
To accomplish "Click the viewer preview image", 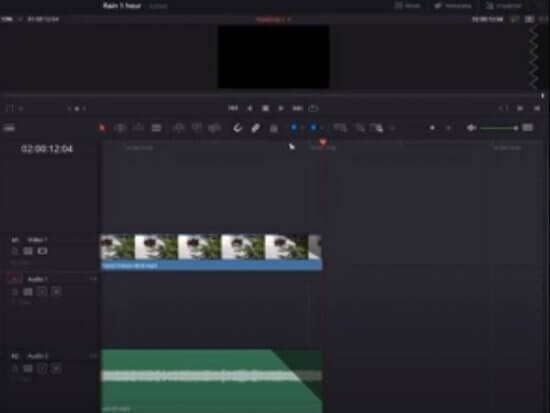I will click(274, 56).
